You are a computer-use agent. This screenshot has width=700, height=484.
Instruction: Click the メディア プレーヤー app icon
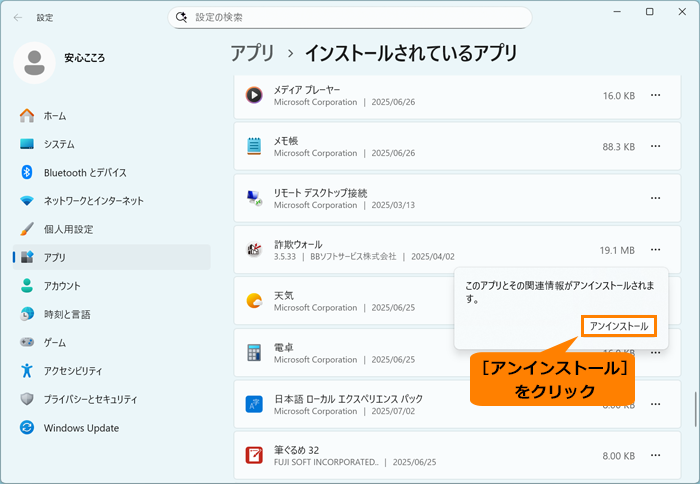[254, 95]
